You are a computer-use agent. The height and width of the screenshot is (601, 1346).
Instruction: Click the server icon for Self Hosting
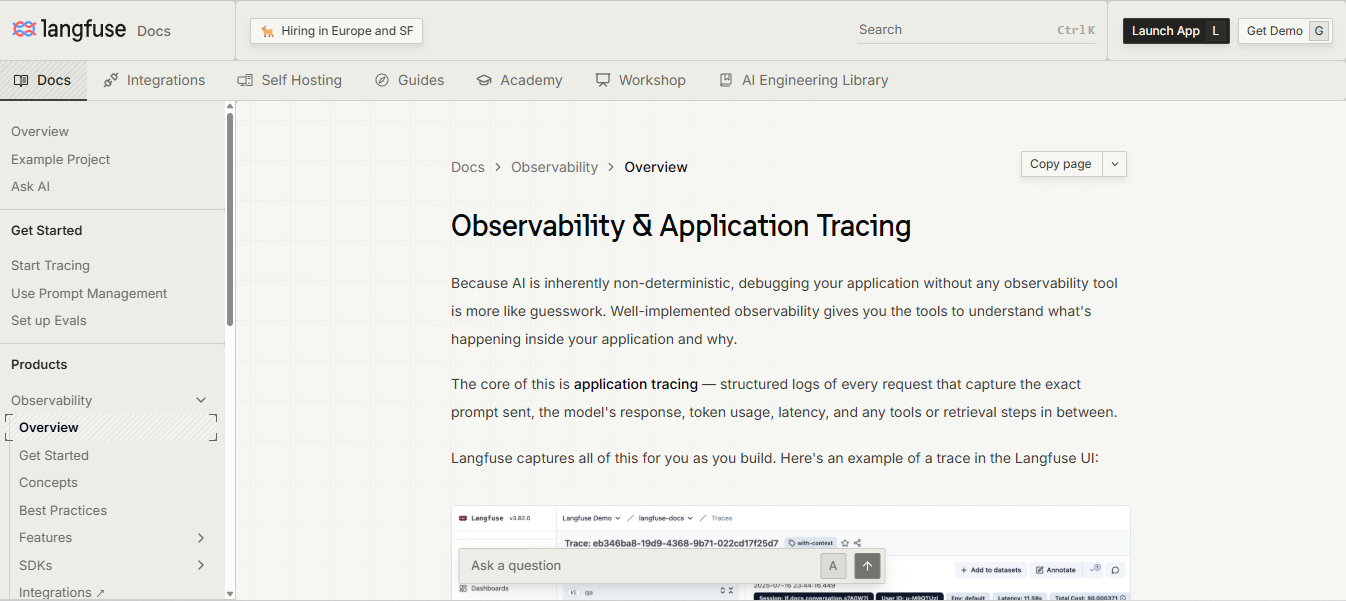coord(245,80)
